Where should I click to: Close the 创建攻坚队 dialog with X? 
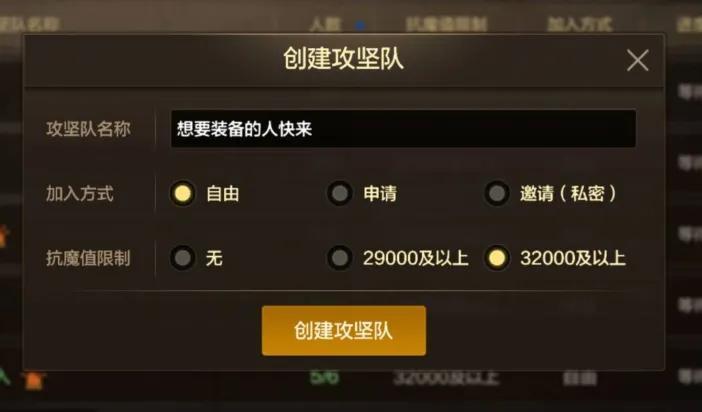638,60
